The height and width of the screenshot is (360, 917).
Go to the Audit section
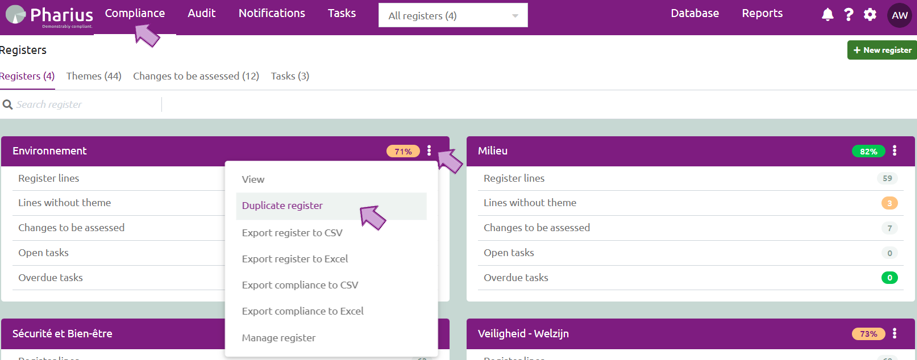[x=202, y=13]
